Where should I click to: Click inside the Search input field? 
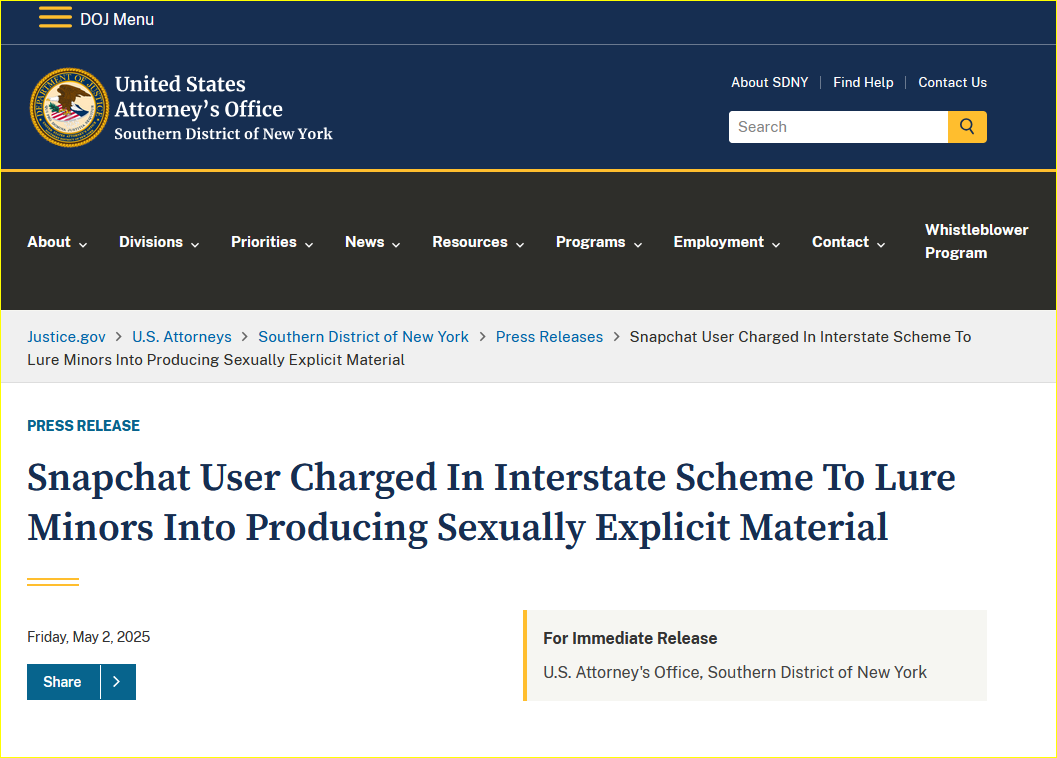click(839, 127)
